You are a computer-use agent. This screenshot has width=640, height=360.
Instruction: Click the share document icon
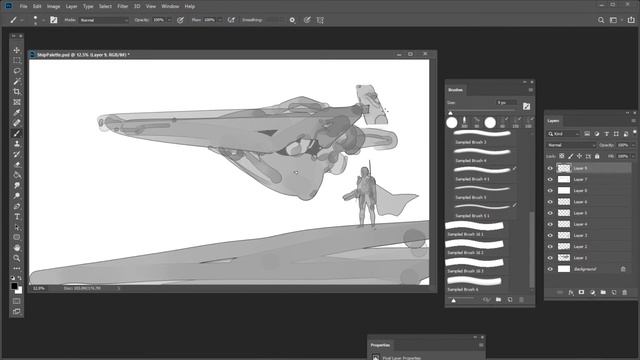pos(631,20)
